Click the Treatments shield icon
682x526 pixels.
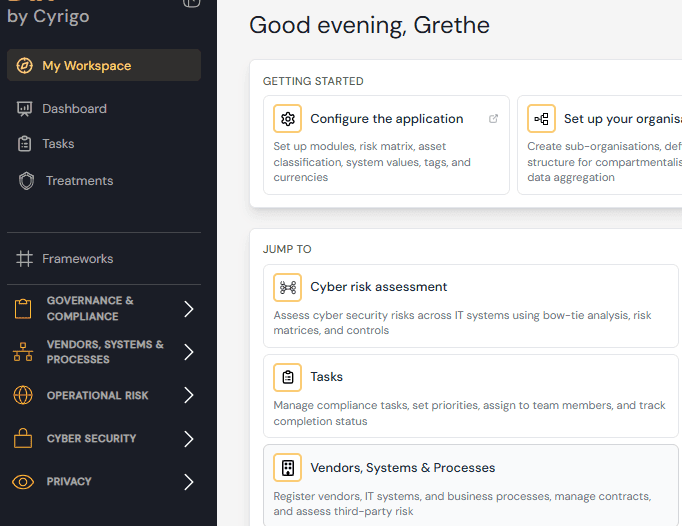pyautogui.click(x=26, y=181)
